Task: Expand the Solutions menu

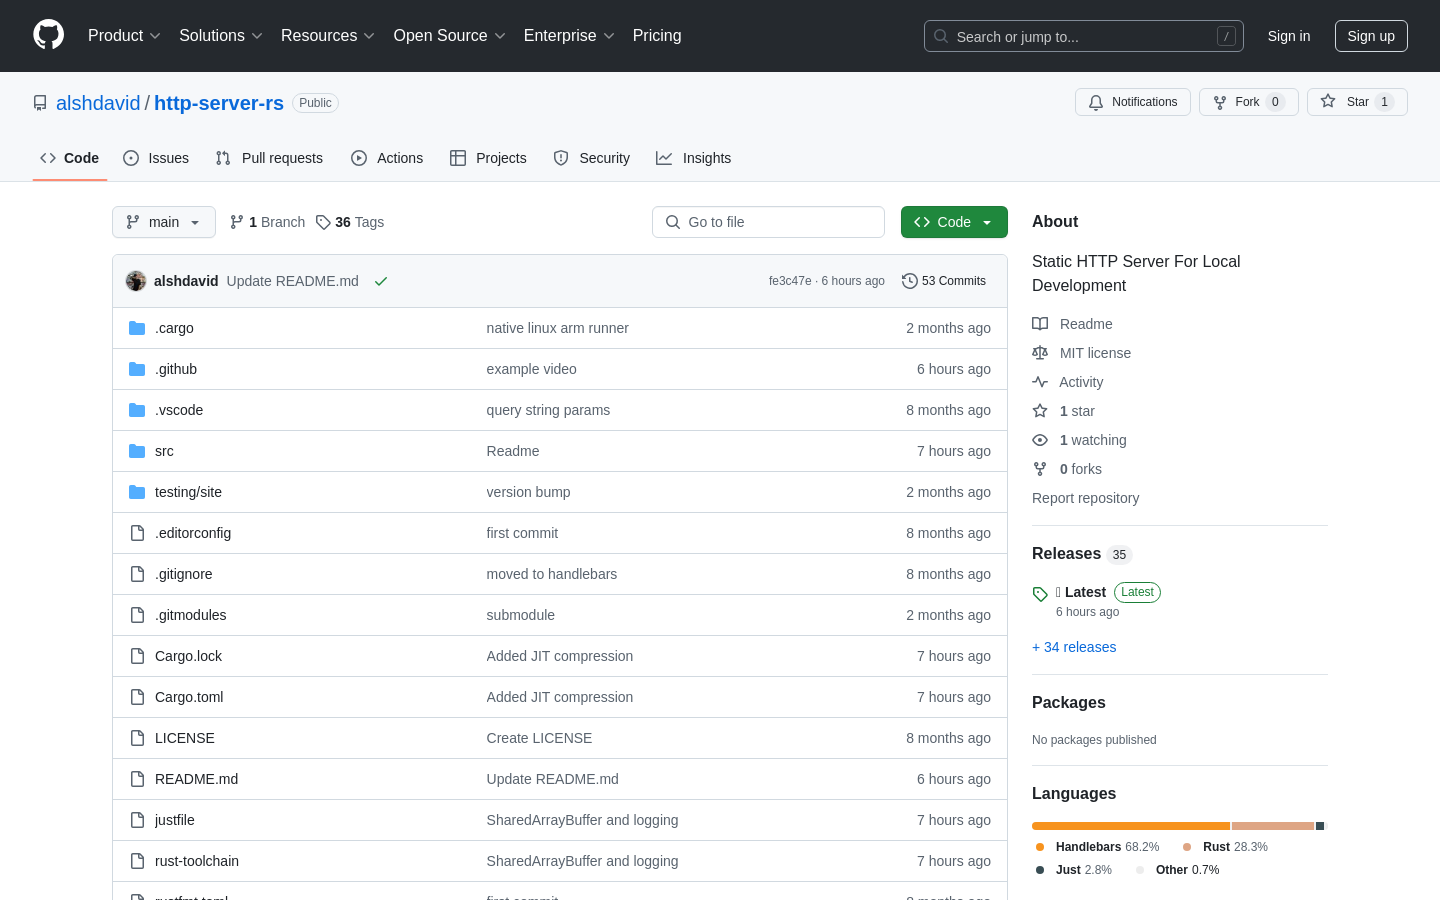Action: tap(221, 35)
